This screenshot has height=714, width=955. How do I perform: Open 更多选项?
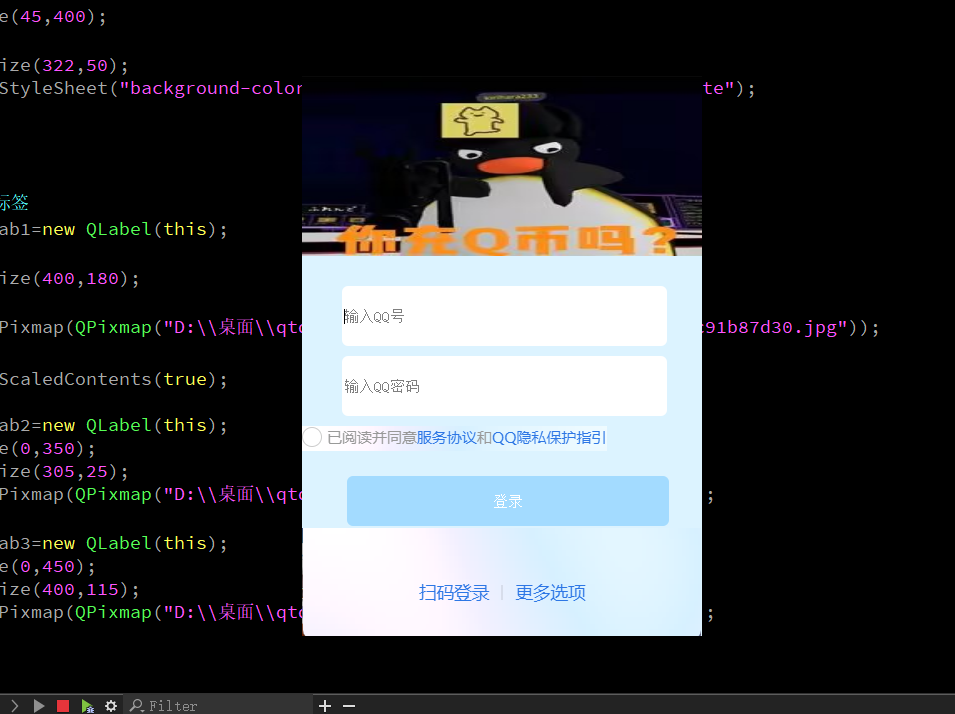click(551, 593)
